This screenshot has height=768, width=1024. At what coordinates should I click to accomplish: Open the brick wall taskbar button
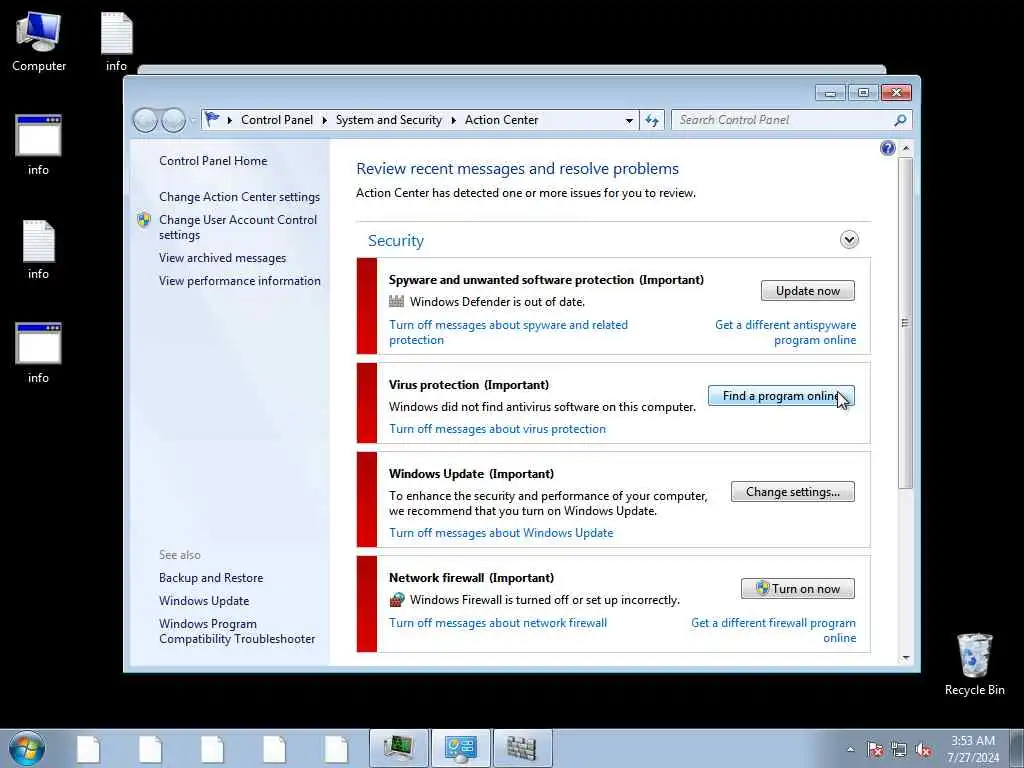click(522, 748)
